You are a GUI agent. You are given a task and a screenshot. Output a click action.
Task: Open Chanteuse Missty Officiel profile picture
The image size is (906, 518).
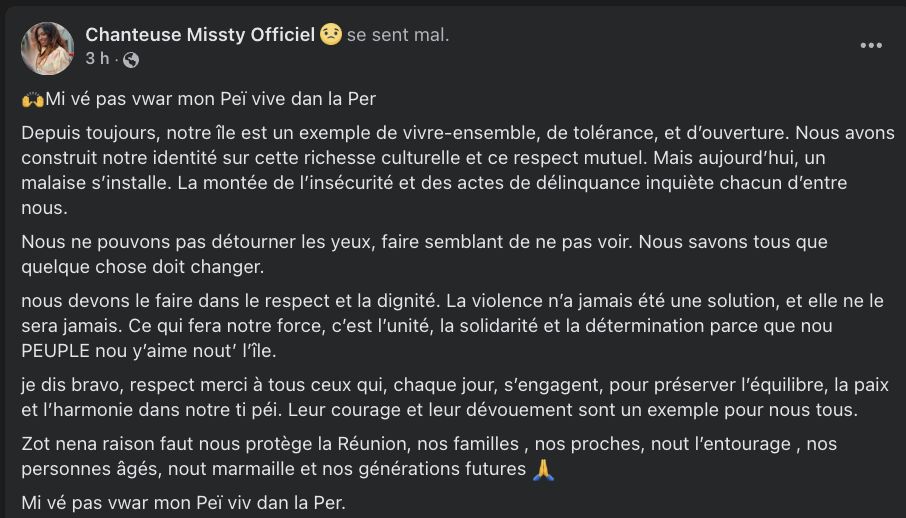pos(47,48)
